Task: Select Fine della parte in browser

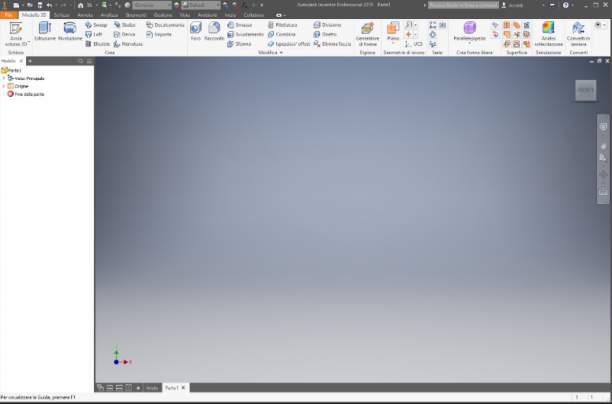Action: (26, 94)
